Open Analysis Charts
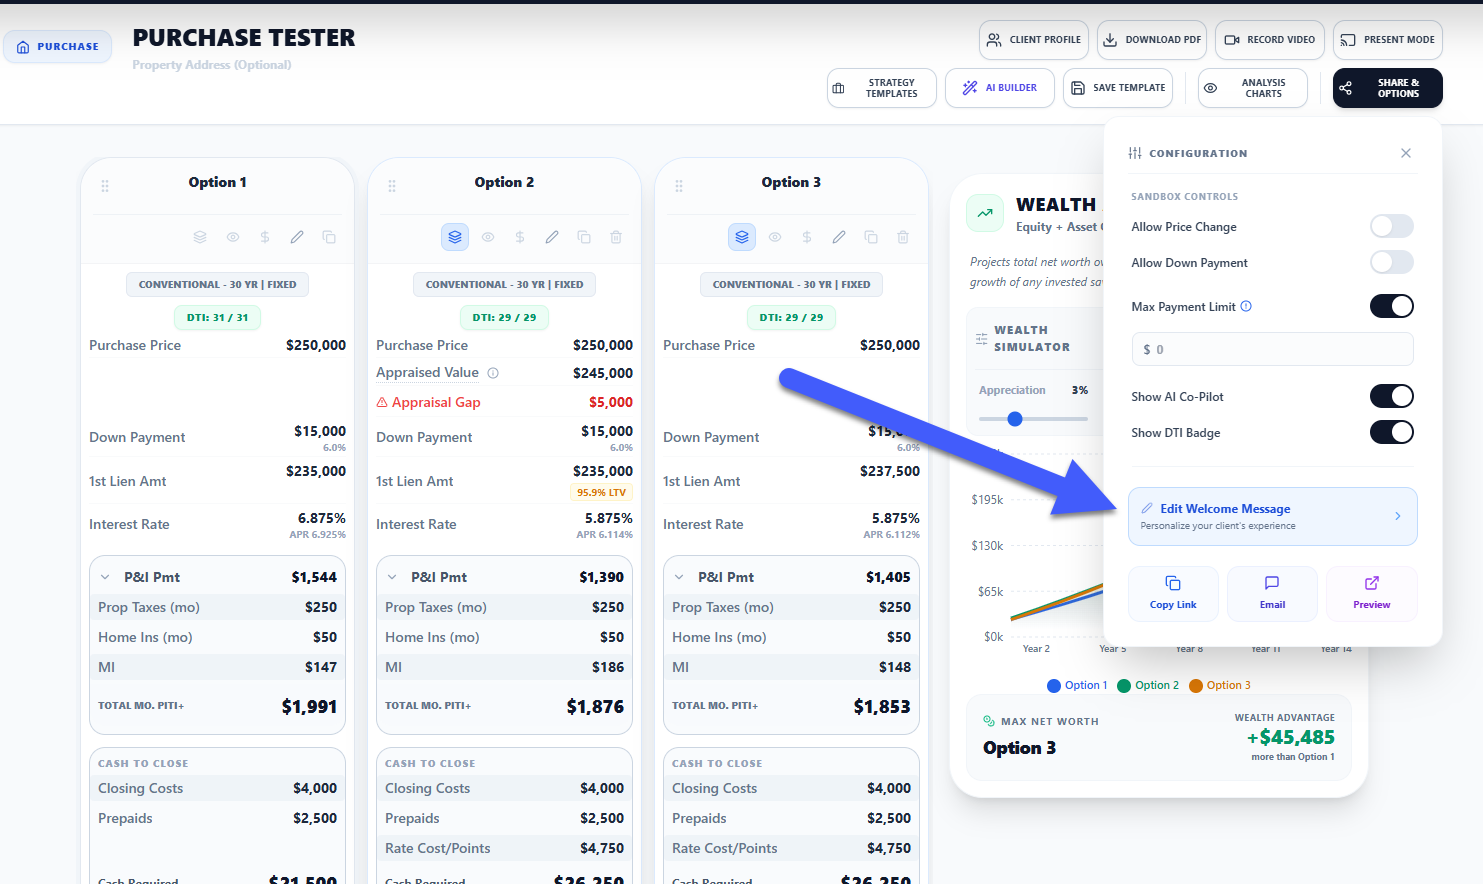 point(1253,88)
